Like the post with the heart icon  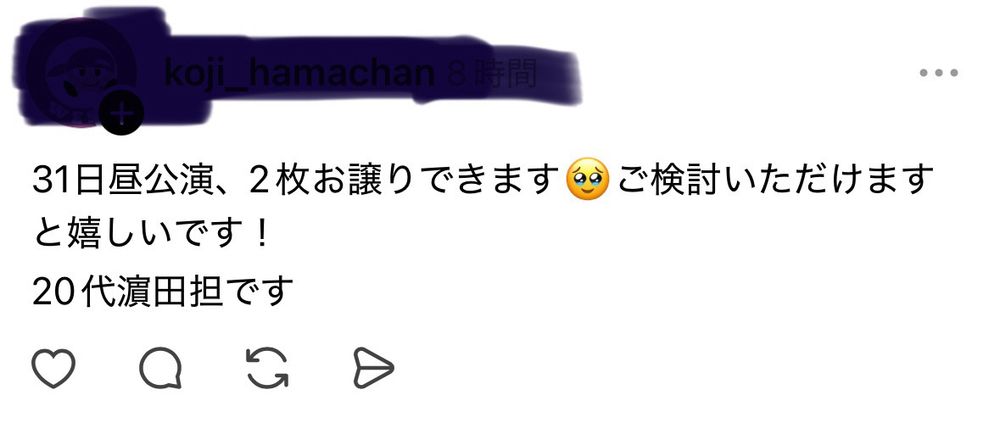tap(54, 368)
